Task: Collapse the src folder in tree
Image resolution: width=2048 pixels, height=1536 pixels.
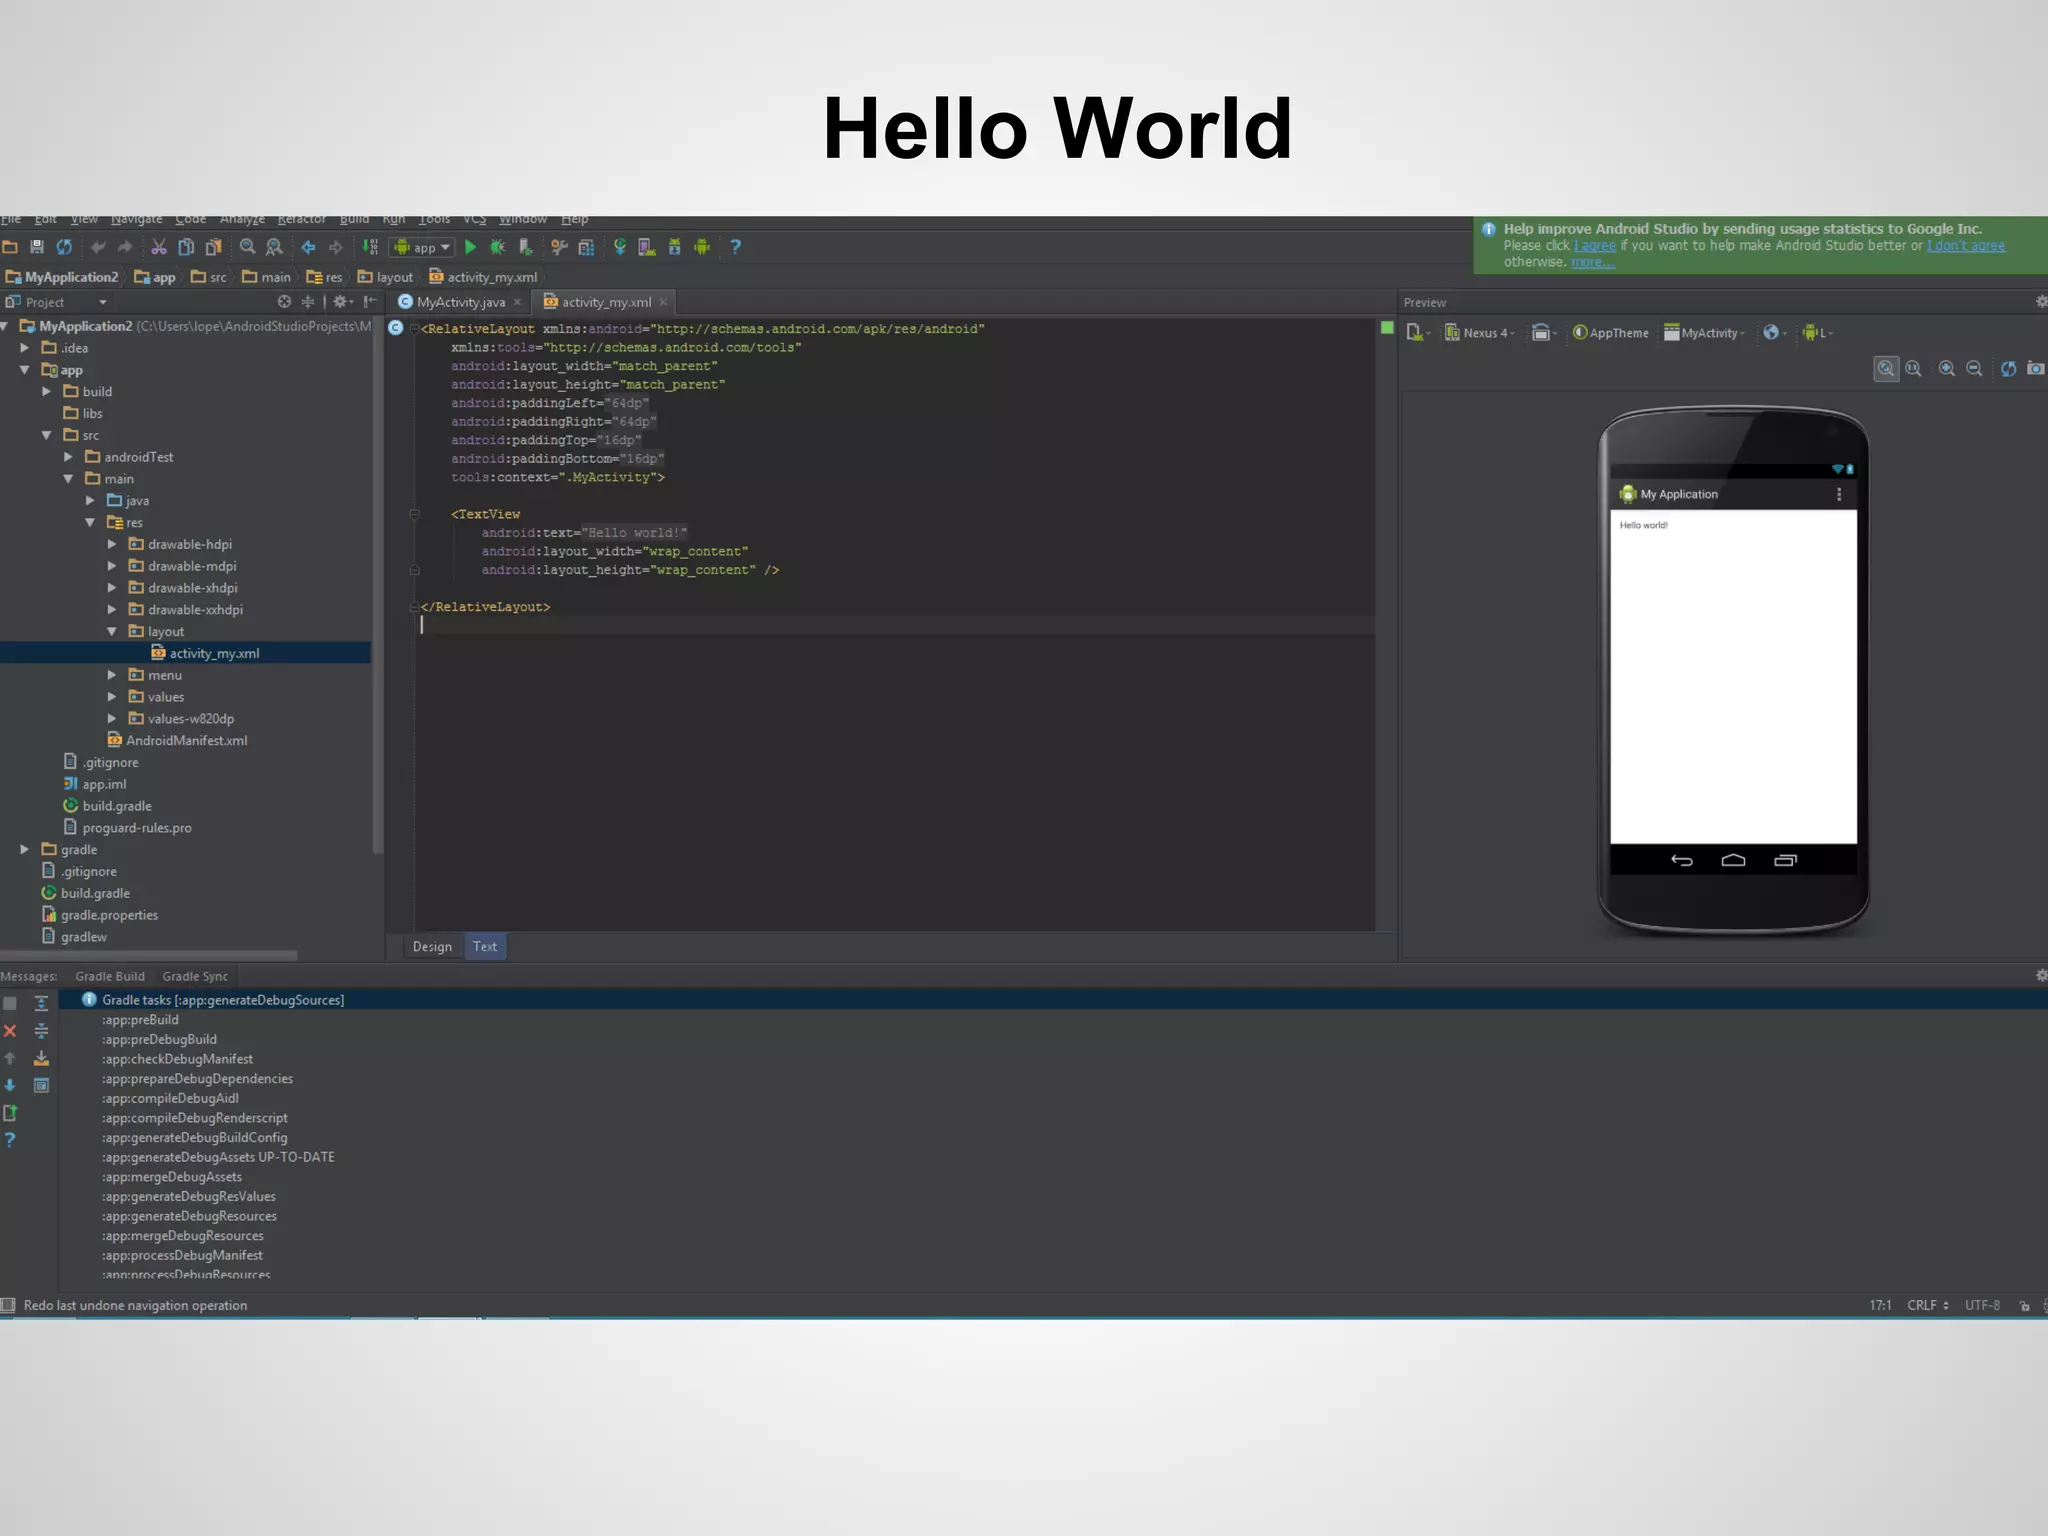Action: [47, 435]
